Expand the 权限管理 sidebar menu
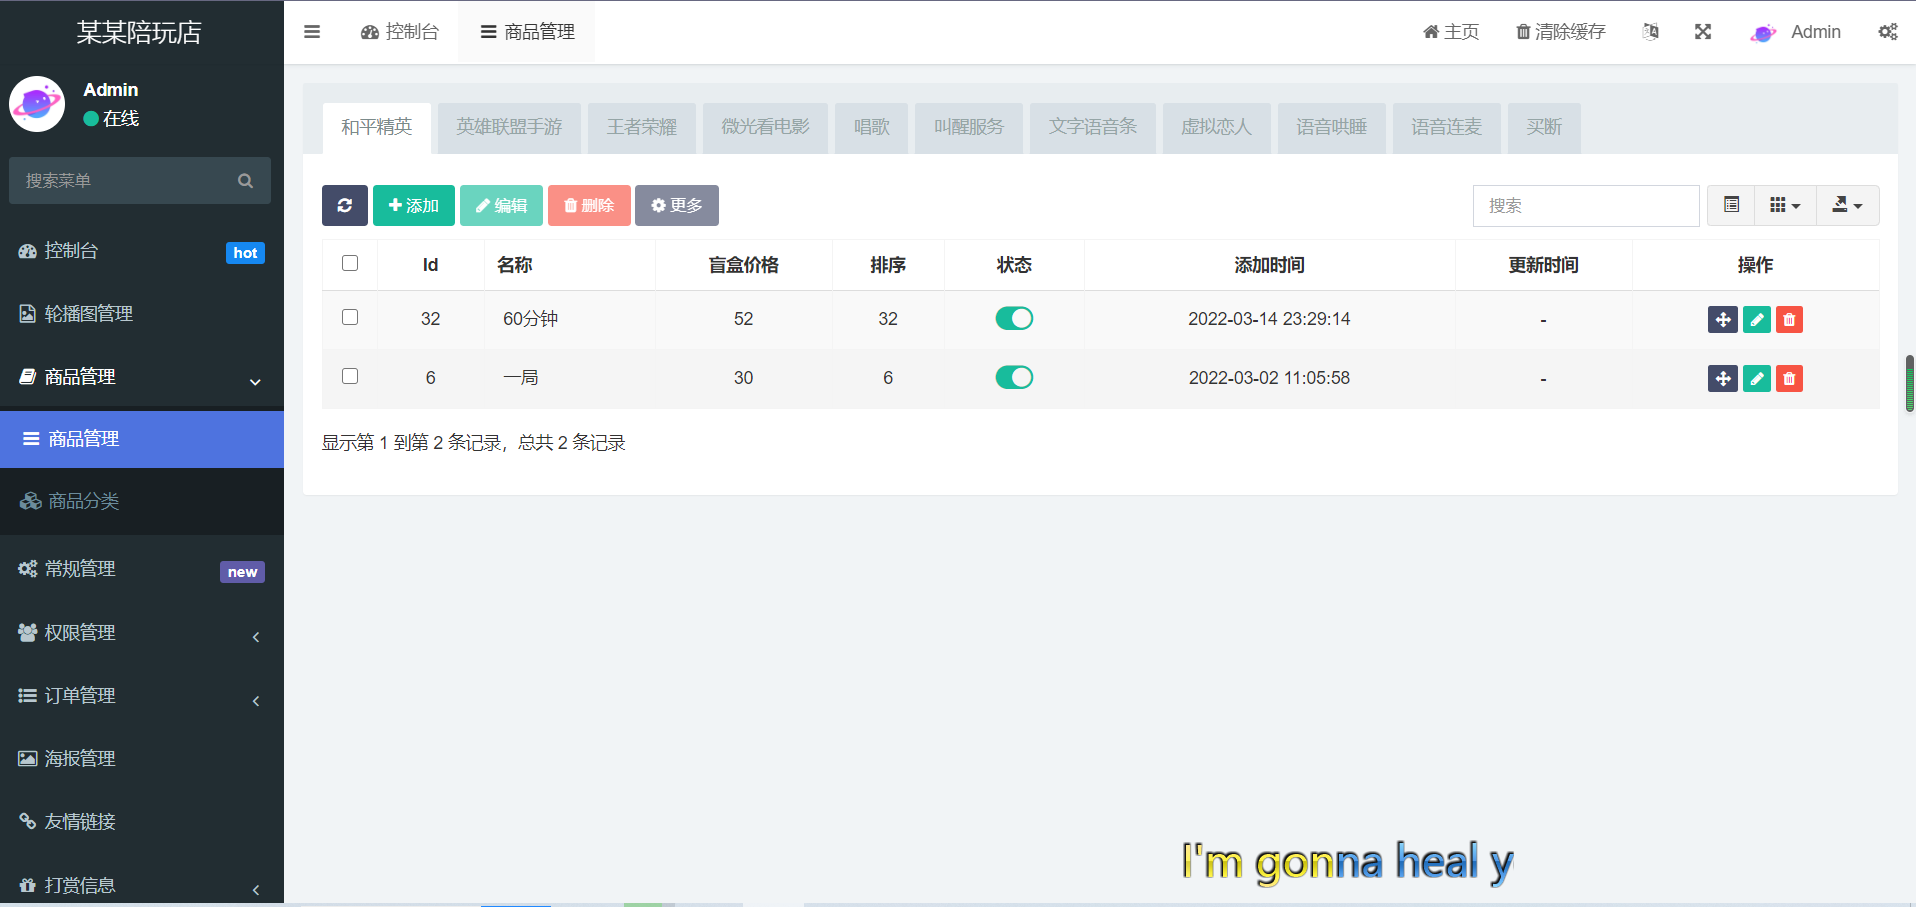The width and height of the screenshot is (1916, 907). coord(142,632)
